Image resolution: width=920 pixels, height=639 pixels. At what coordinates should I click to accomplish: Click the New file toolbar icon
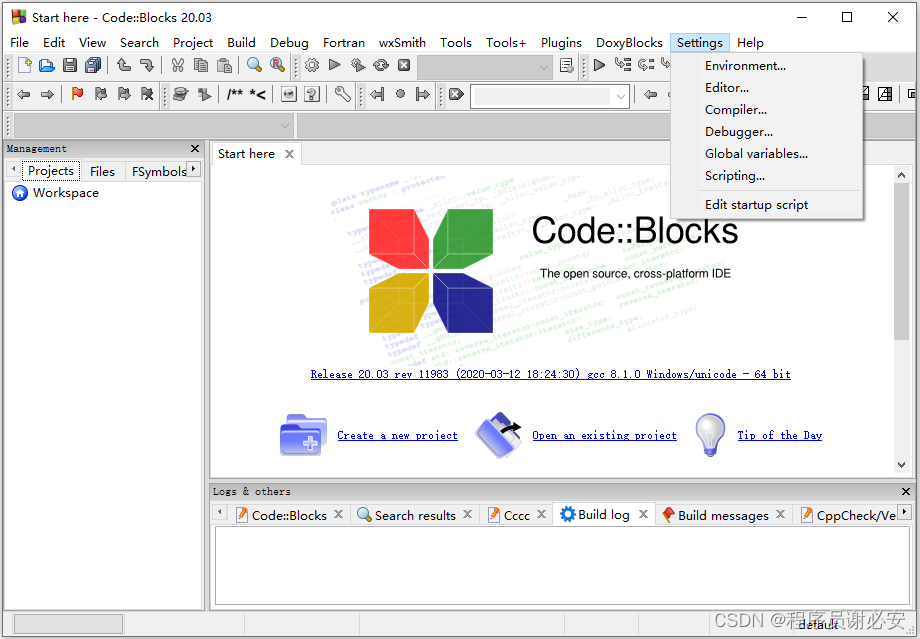tap(24, 65)
